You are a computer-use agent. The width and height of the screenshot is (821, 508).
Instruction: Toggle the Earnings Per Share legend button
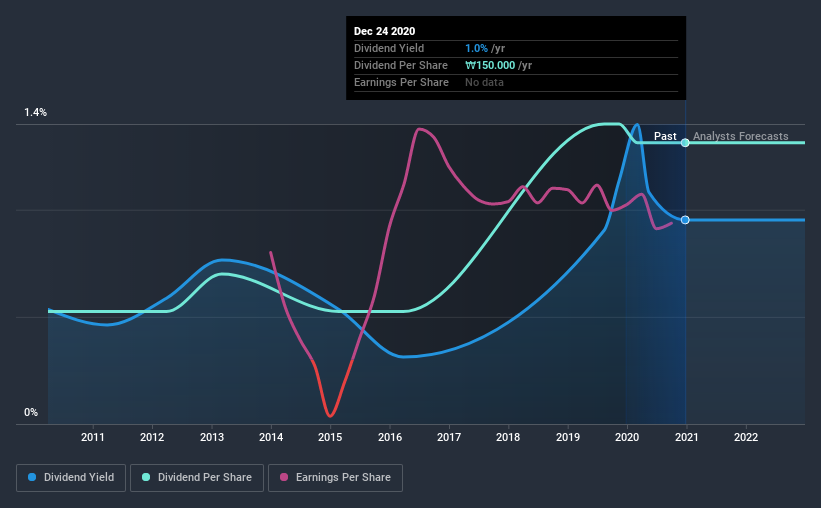(x=335, y=478)
